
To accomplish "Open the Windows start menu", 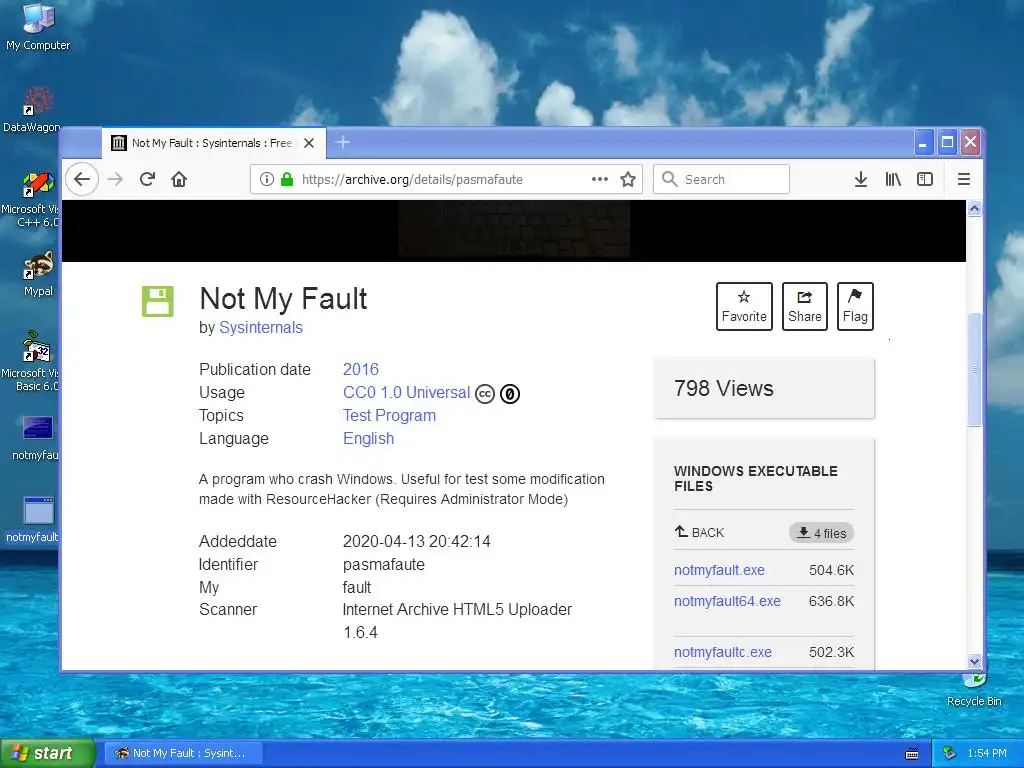I will (47, 753).
